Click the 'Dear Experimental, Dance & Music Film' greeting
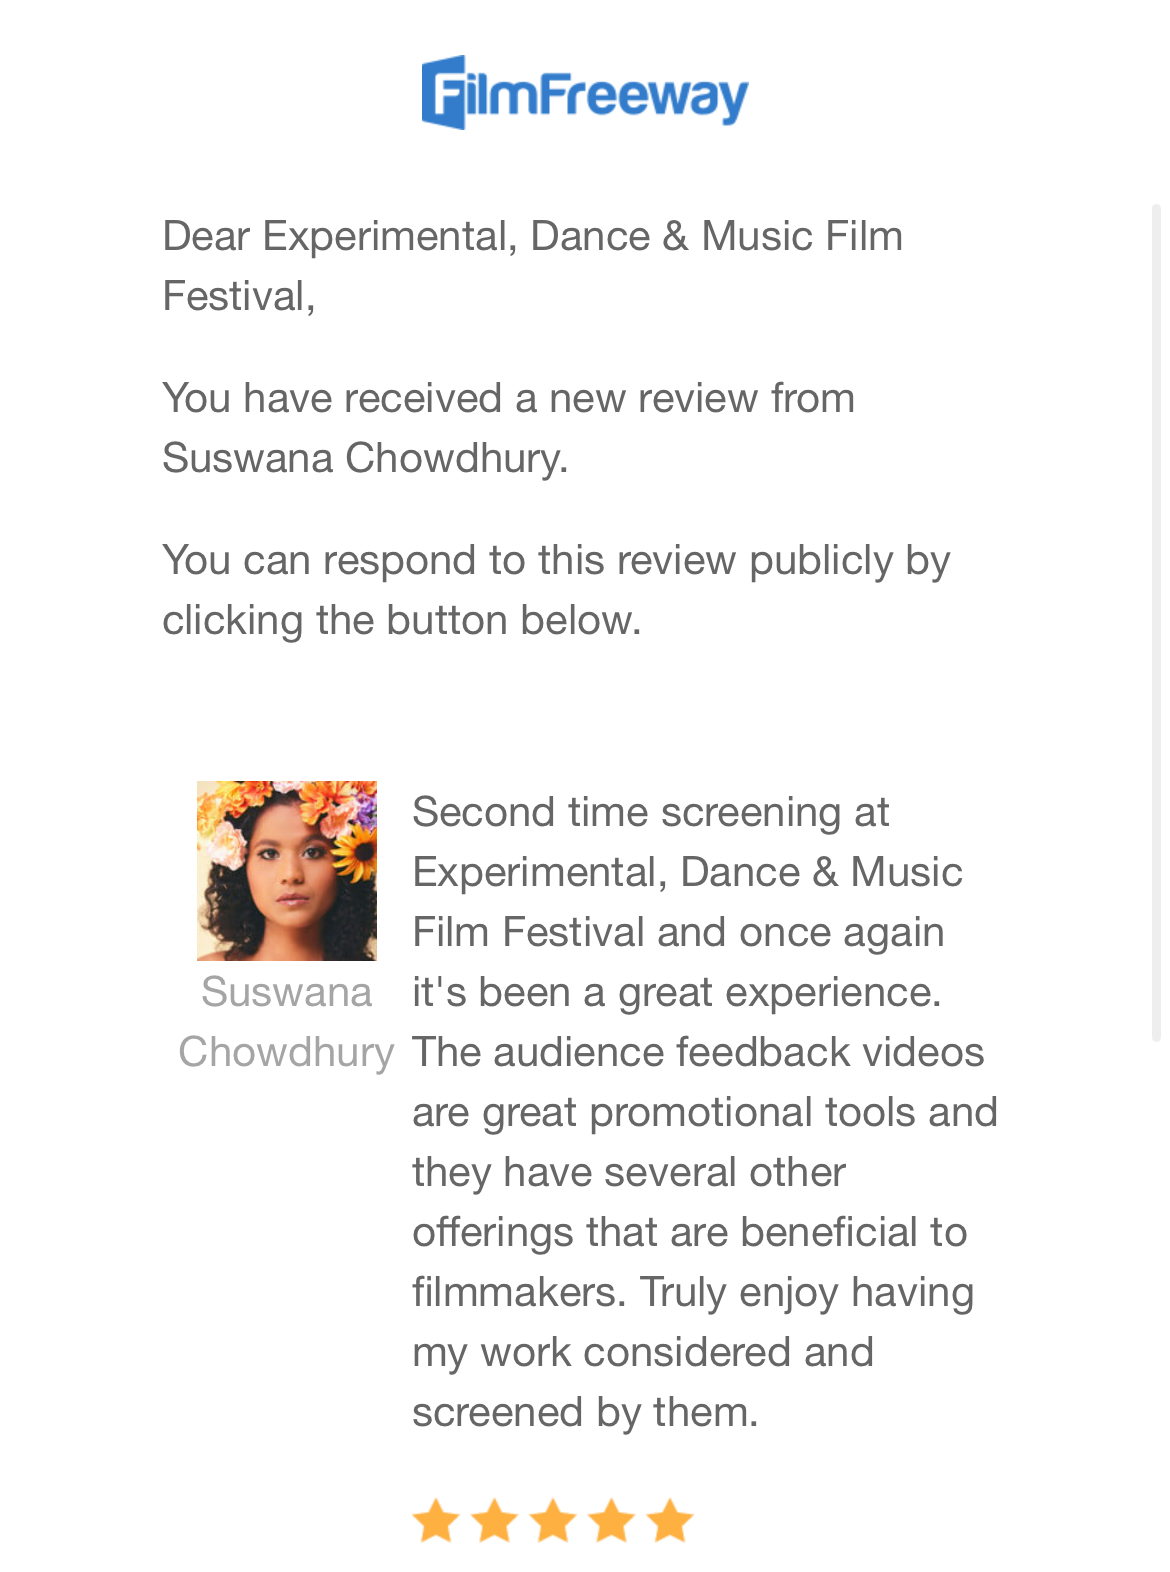 tap(532, 237)
